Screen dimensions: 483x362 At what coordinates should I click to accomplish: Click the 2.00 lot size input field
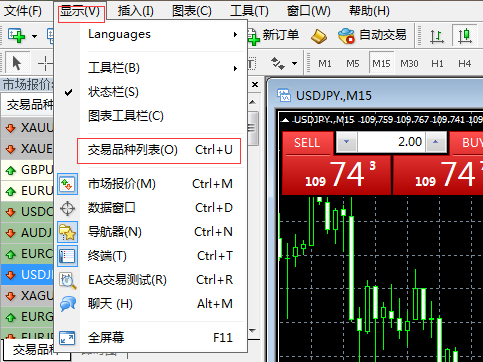tap(391, 142)
